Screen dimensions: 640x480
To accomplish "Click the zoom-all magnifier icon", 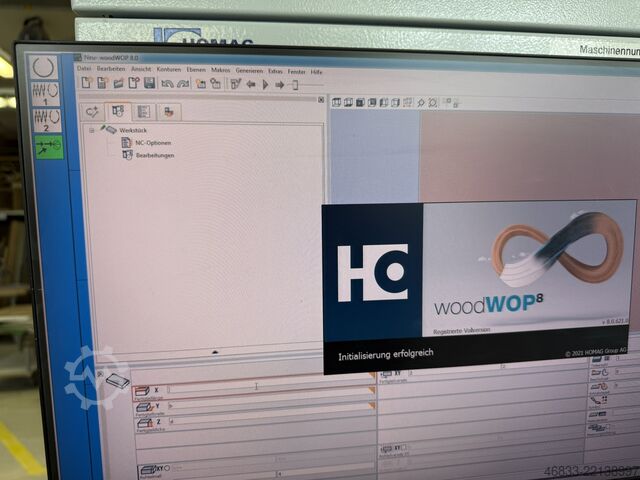I will 433,103.
